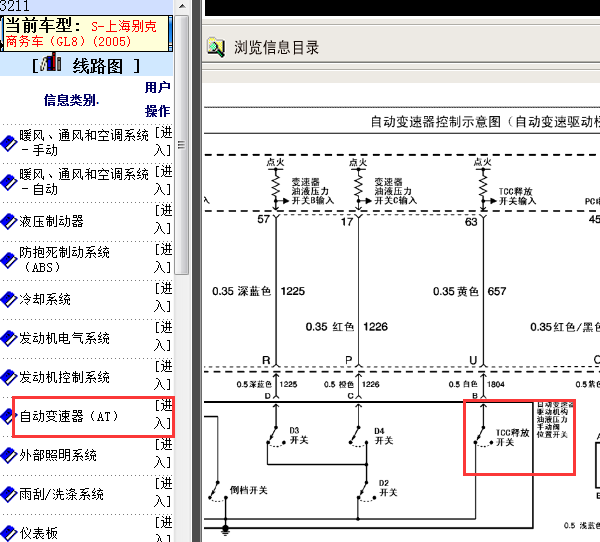
Task: Click book icon beside 外部照明系统
Action: tap(8, 455)
